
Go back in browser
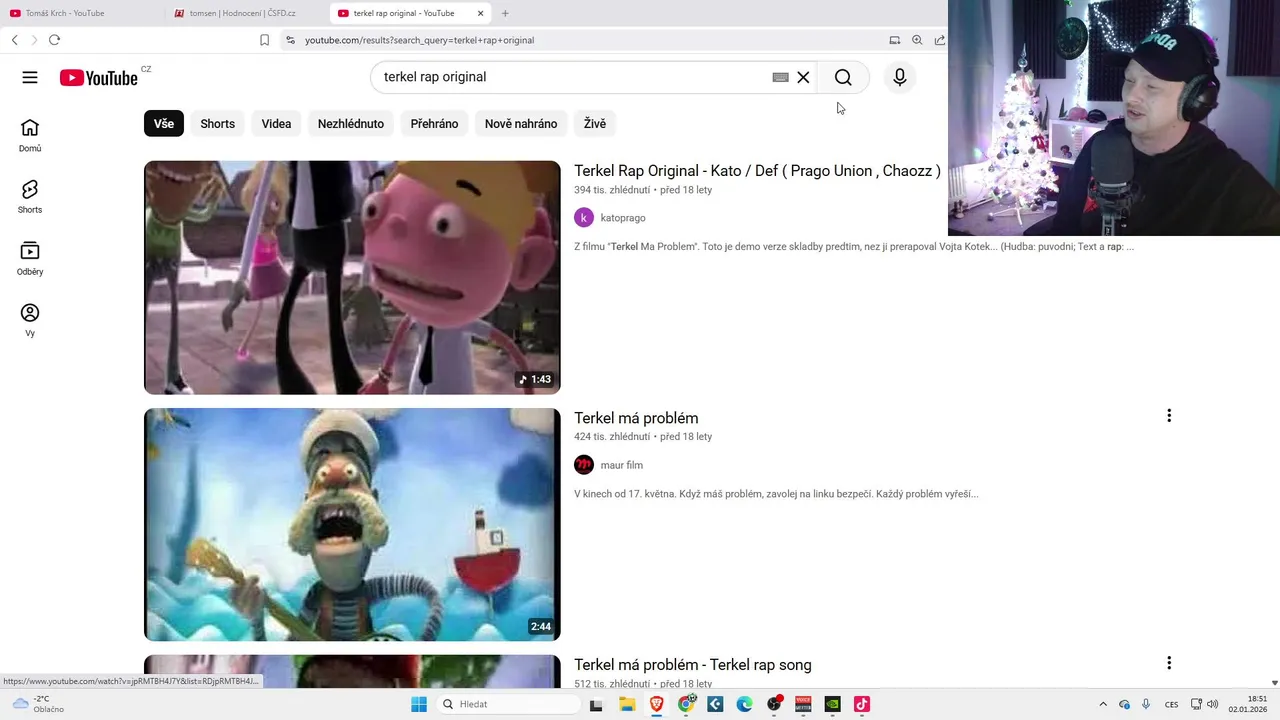[x=14, y=40]
